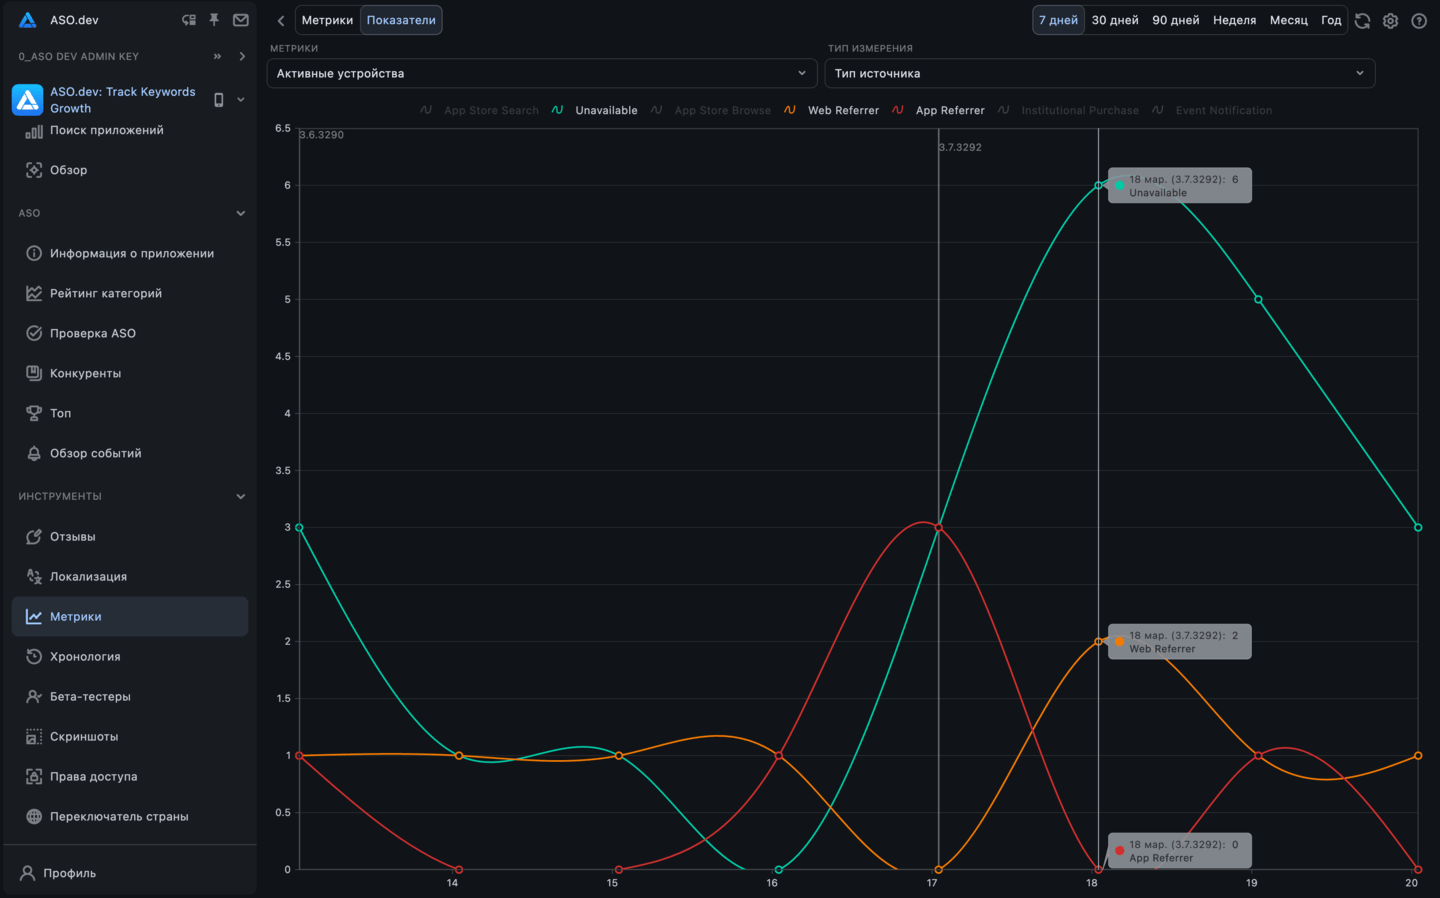Open the Тип источника dimension dropdown
1440x898 pixels.
tap(1099, 73)
